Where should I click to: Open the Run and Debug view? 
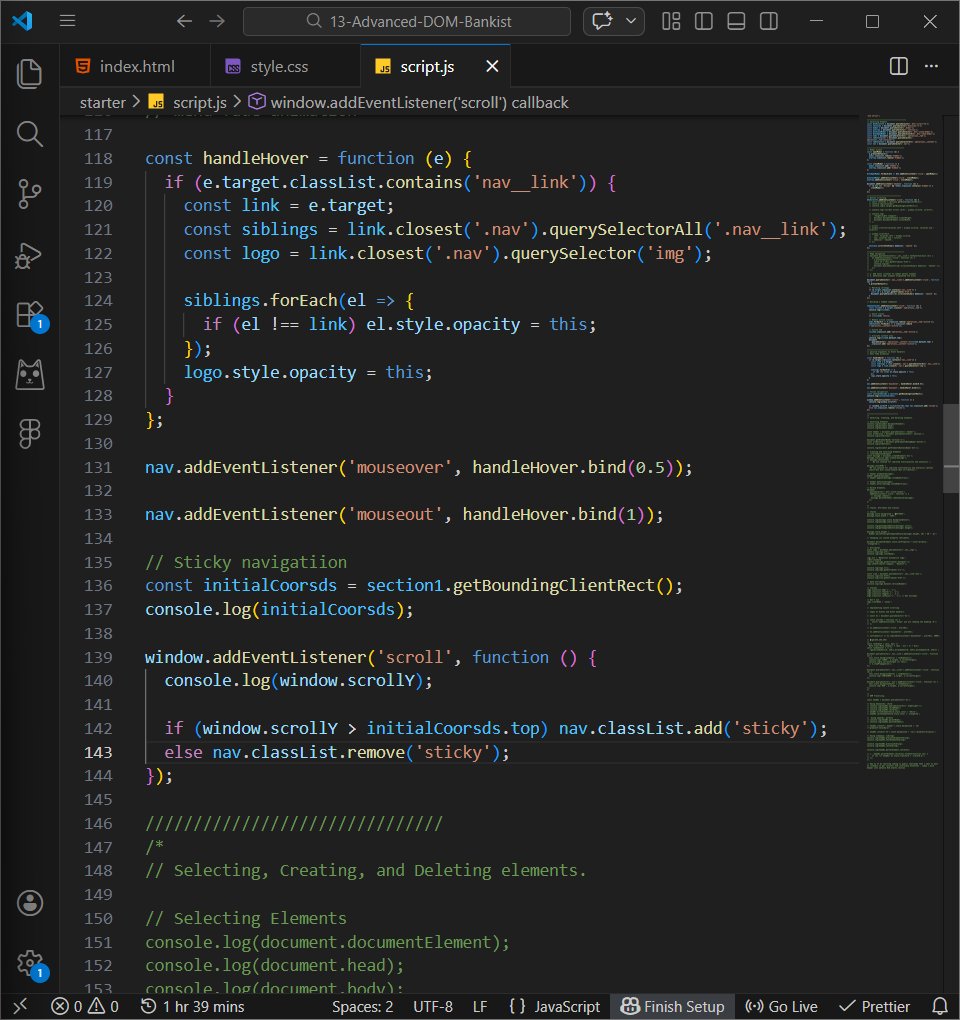(29, 256)
